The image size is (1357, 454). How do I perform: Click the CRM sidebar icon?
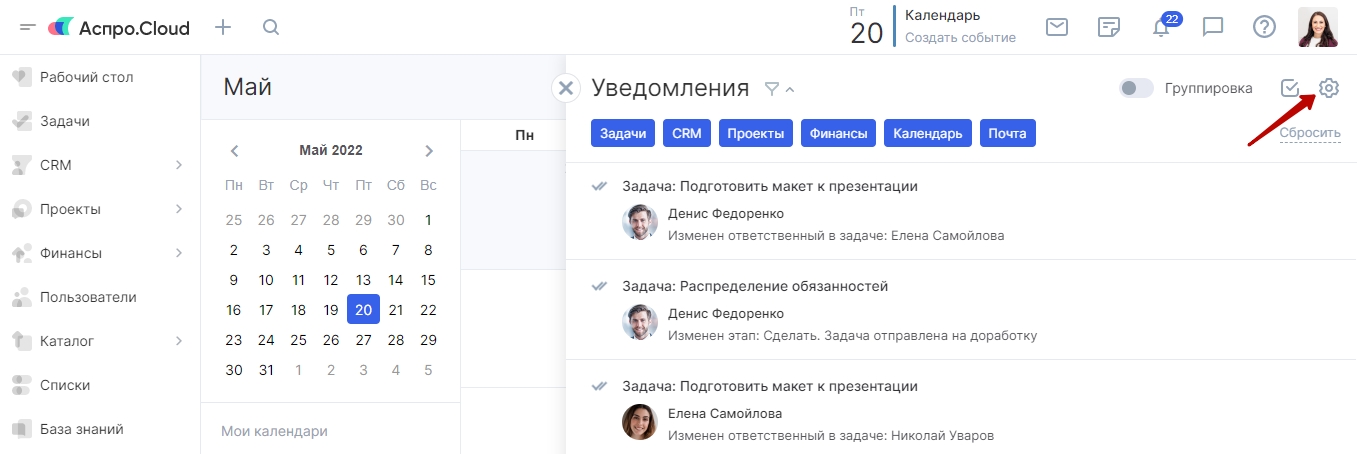coord(21,165)
